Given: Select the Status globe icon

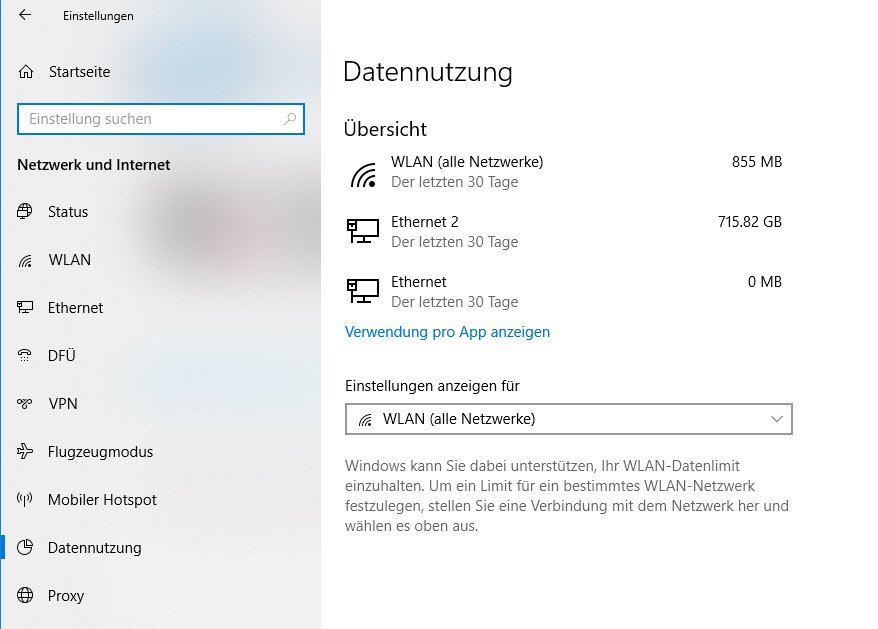Looking at the screenshot, I should pyautogui.click(x=26, y=212).
